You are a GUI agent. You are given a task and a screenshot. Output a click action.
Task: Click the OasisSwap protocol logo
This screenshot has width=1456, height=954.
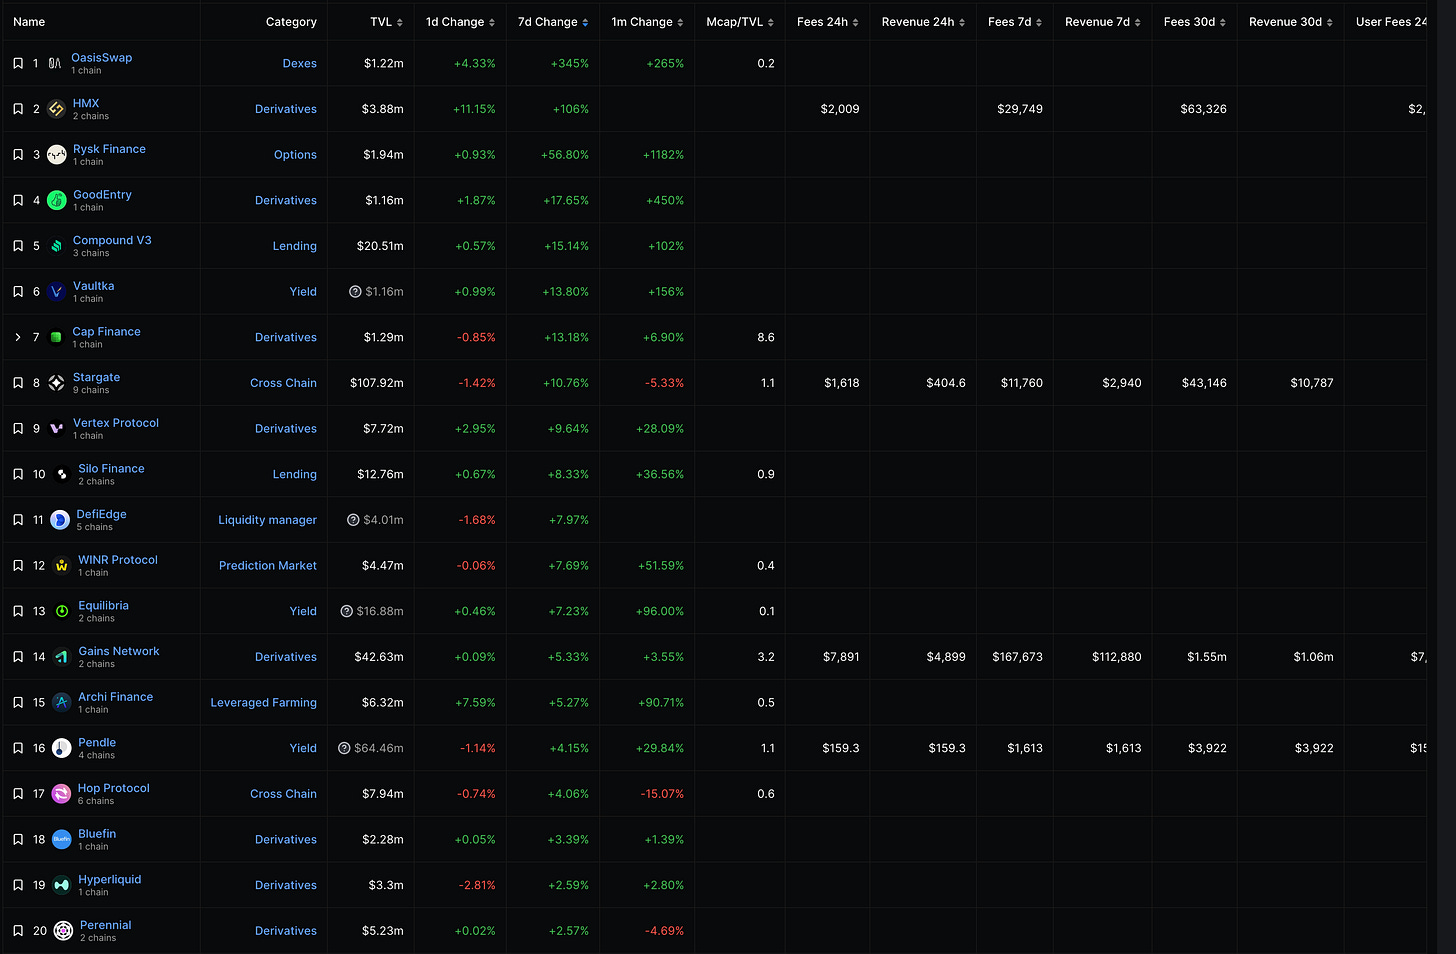click(x=55, y=64)
